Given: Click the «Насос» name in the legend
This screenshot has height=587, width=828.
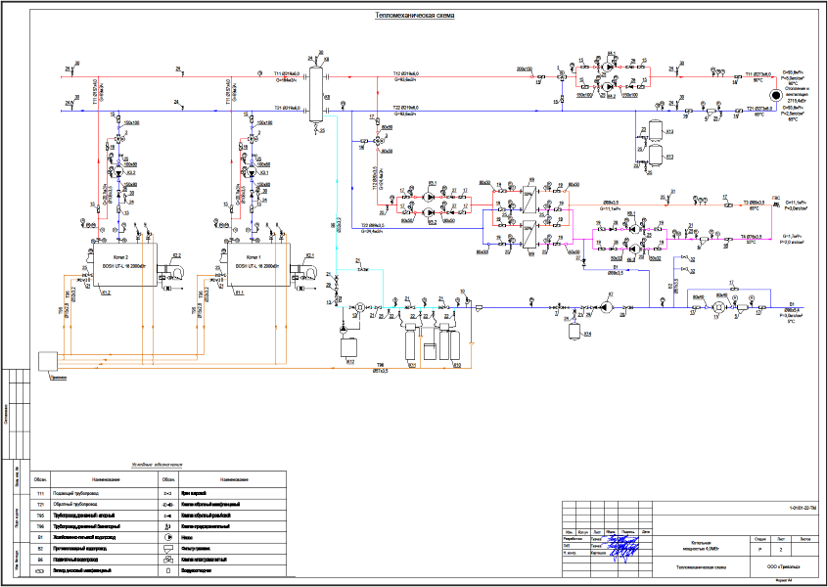Looking at the screenshot, I should point(186,537).
